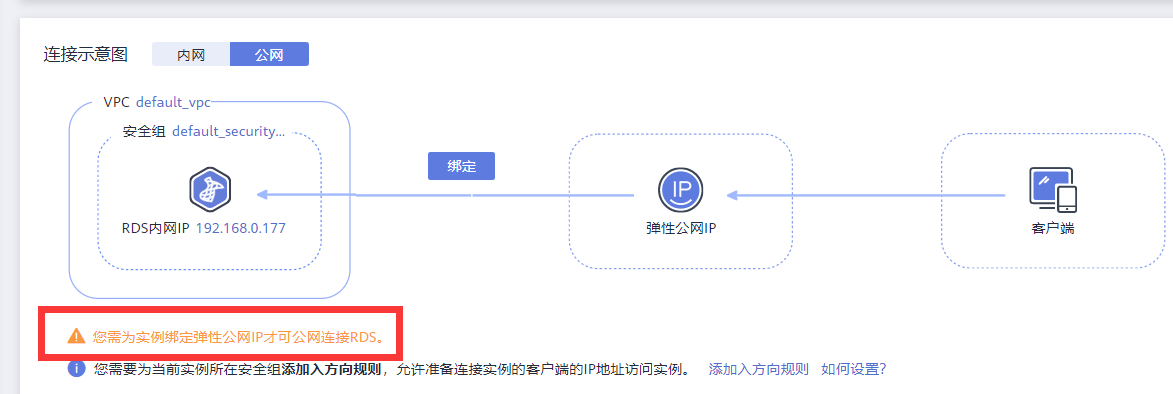Click the RDS内网IP label
Viewport: 1173px width, 394px height.
(156, 228)
